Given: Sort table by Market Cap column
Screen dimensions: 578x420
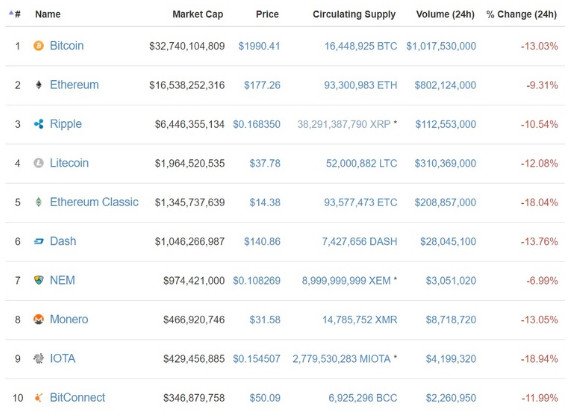Looking at the screenshot, I should 198,14.
